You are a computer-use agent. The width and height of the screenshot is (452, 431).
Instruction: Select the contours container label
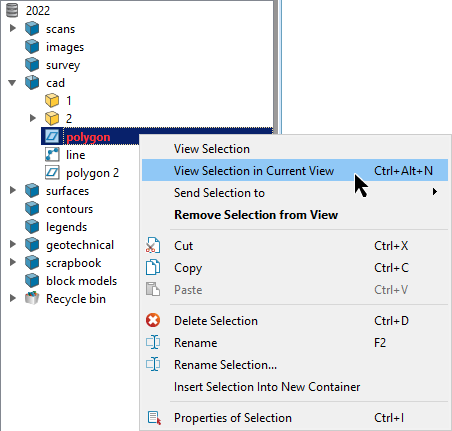[69, 209]
